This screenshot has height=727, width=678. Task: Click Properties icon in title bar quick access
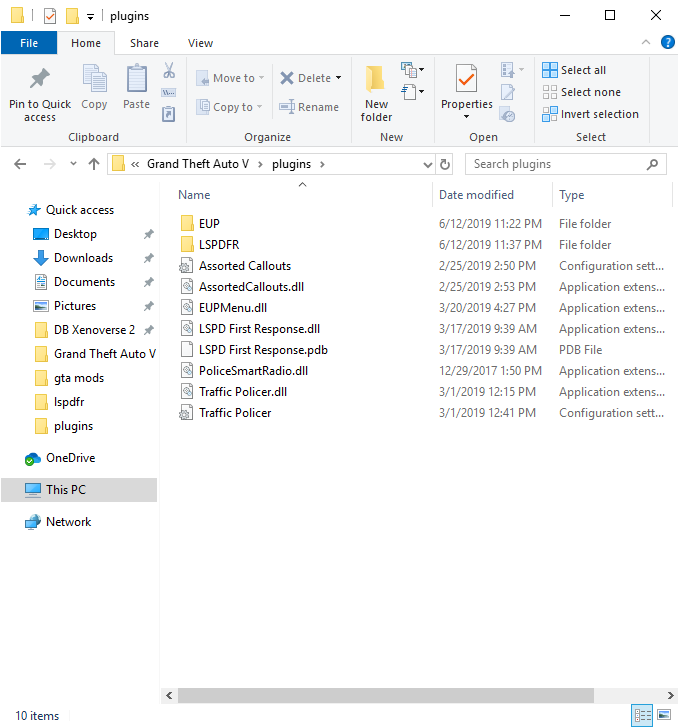pyautogui.click(x=50, y=16)
